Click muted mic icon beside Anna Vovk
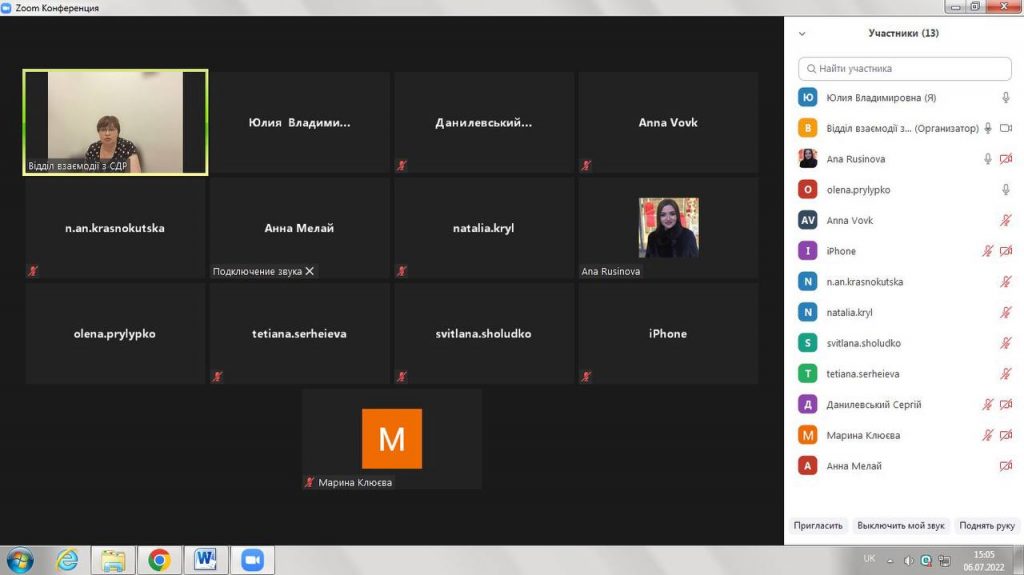This screenshot has width=1024, height=575. click(x=1006, y=220)
